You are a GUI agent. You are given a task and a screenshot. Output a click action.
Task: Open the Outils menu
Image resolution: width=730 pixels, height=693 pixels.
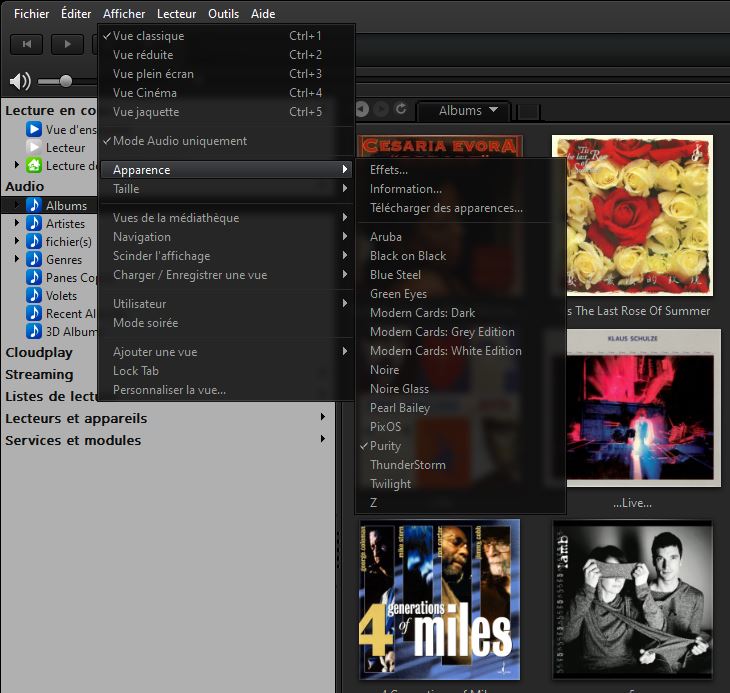point(223,14)
